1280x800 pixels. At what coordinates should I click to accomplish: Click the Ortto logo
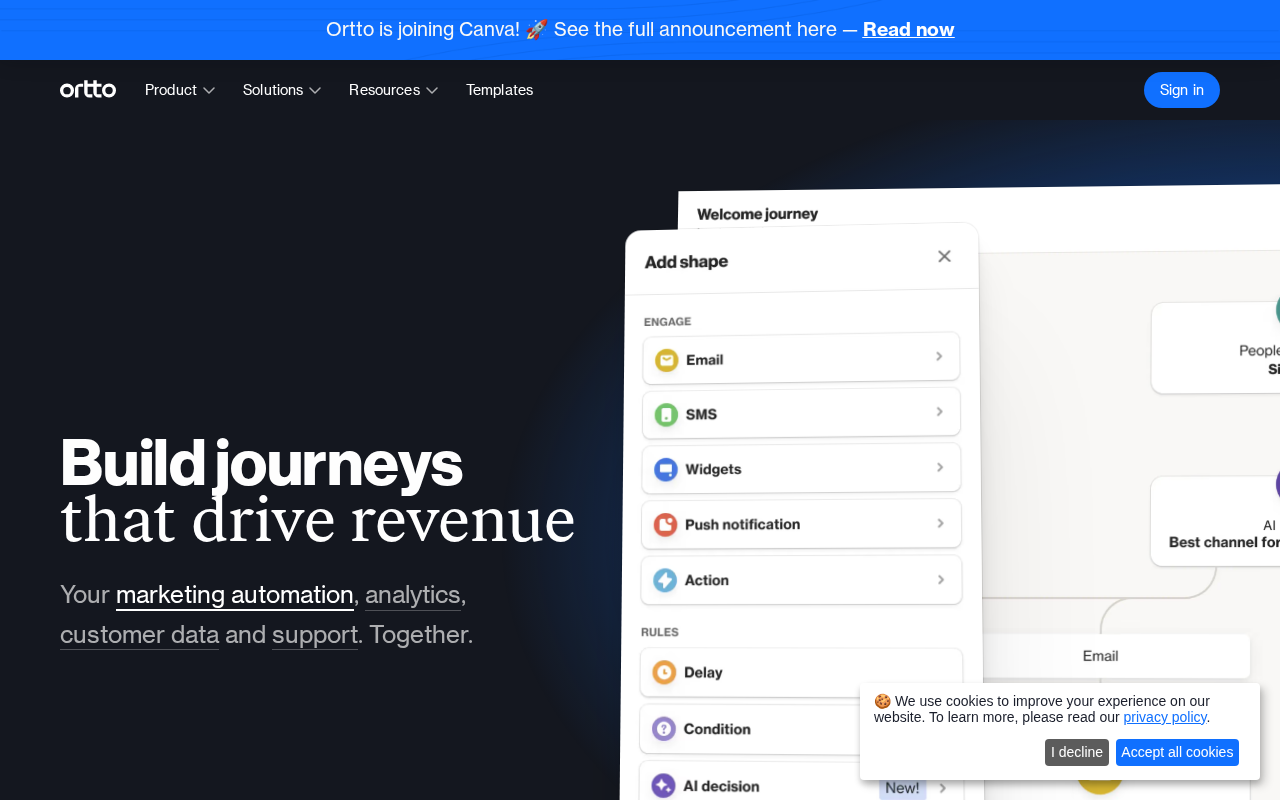coord(88,90)
